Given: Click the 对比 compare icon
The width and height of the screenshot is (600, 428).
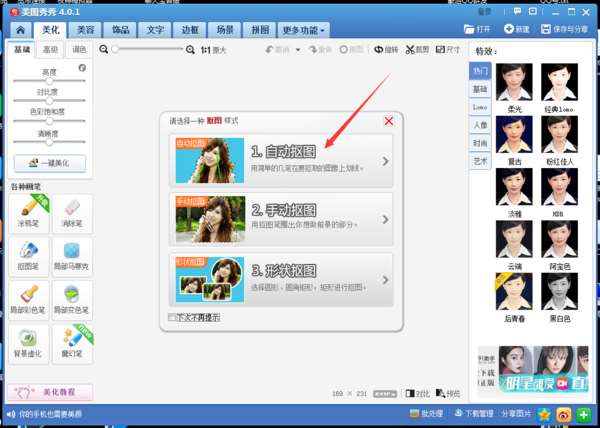Looking at the screenshot, I should click(x=417, y=393).
